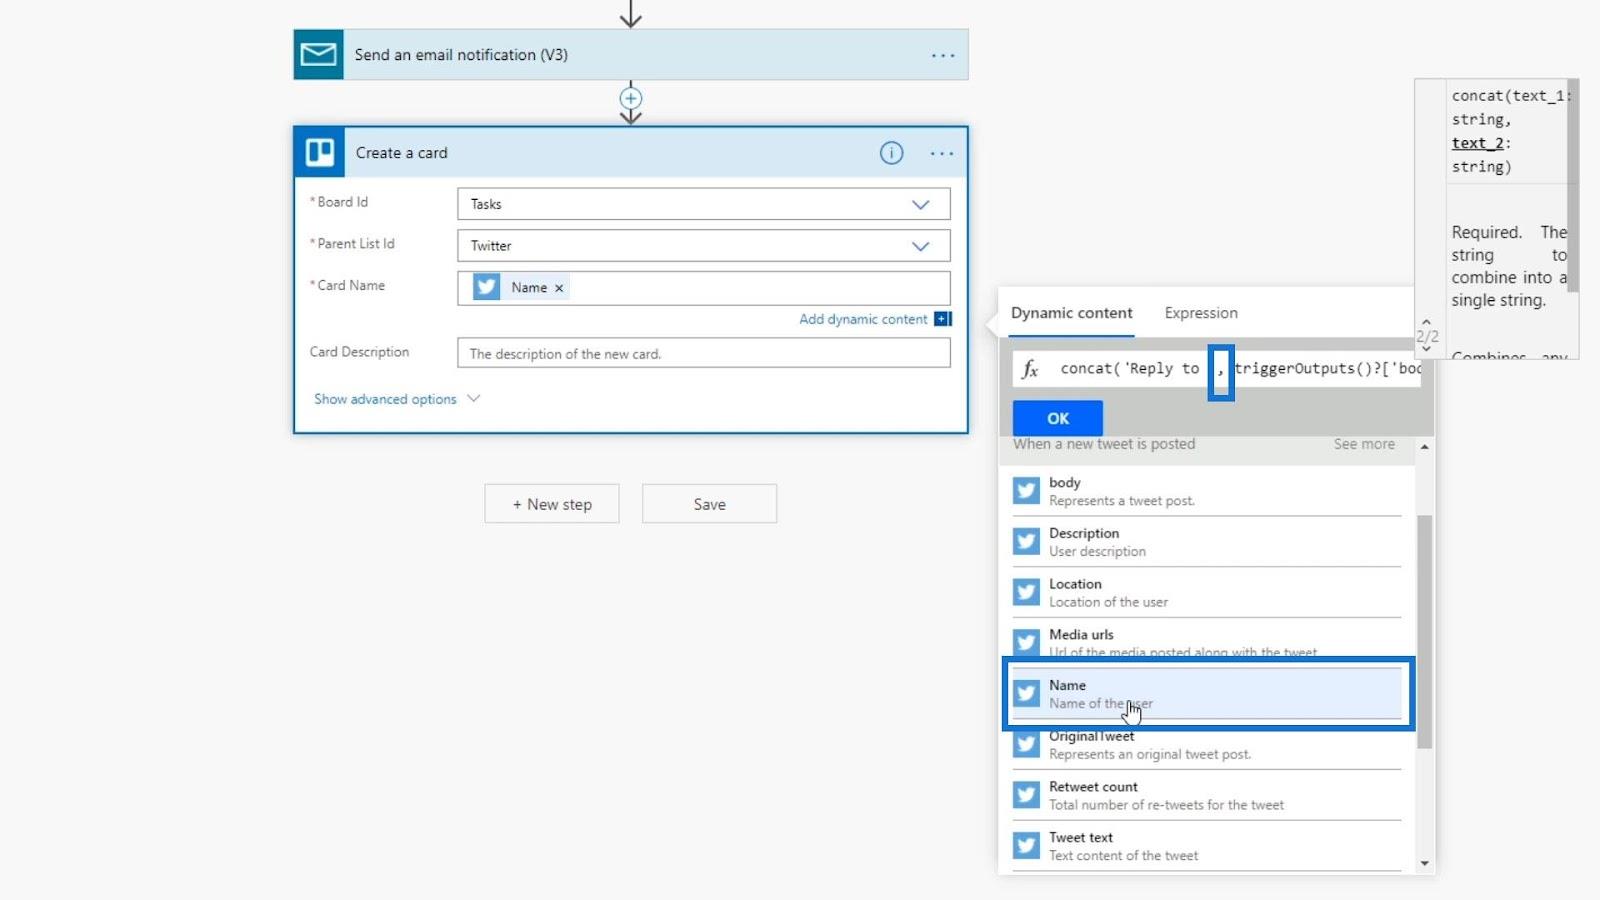Click Twitter icon of Location item
The image size is (1600, 900).
coord(1026,592)
